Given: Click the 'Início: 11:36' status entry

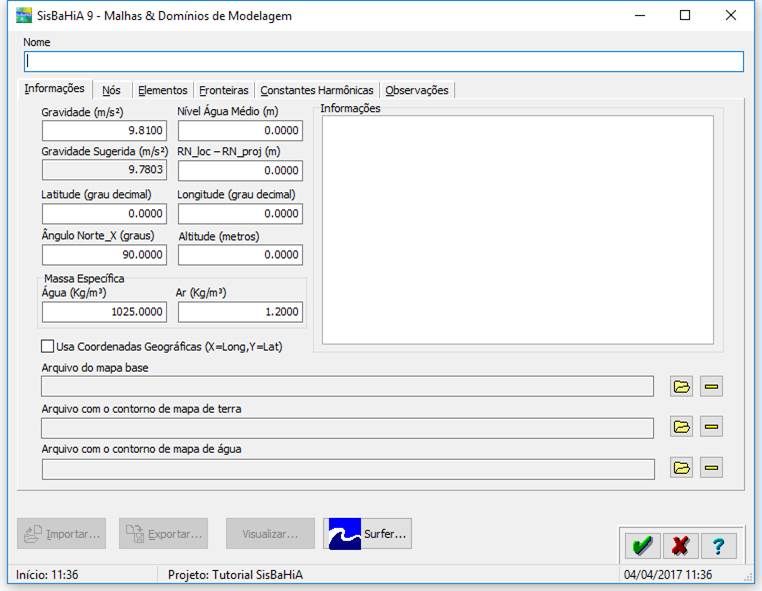Looking at the screenshot, I should [47, 575].
